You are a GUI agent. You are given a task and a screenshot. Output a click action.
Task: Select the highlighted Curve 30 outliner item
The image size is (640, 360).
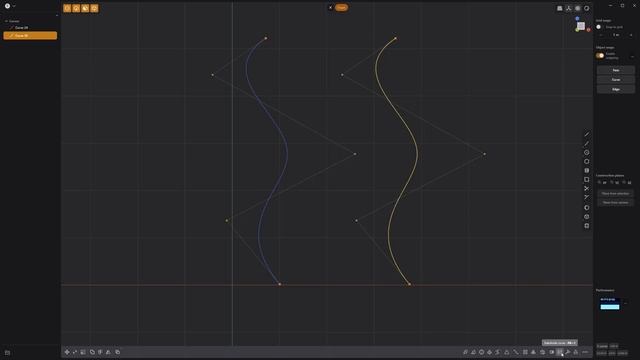(30, 36)
